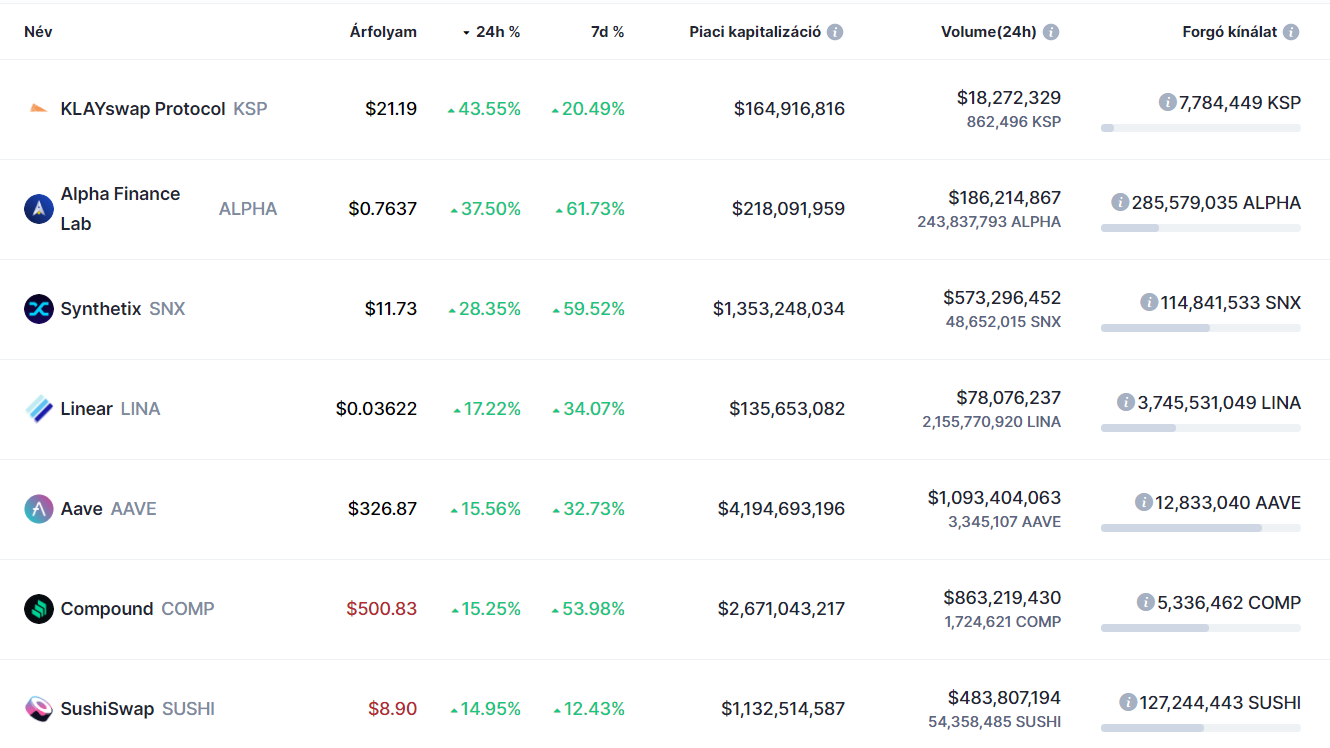Click info icon before 127,244,443 SUSHI supply
This screenshot has width=1330, height=748.
pyautogui.click(x=1128, y=702)
